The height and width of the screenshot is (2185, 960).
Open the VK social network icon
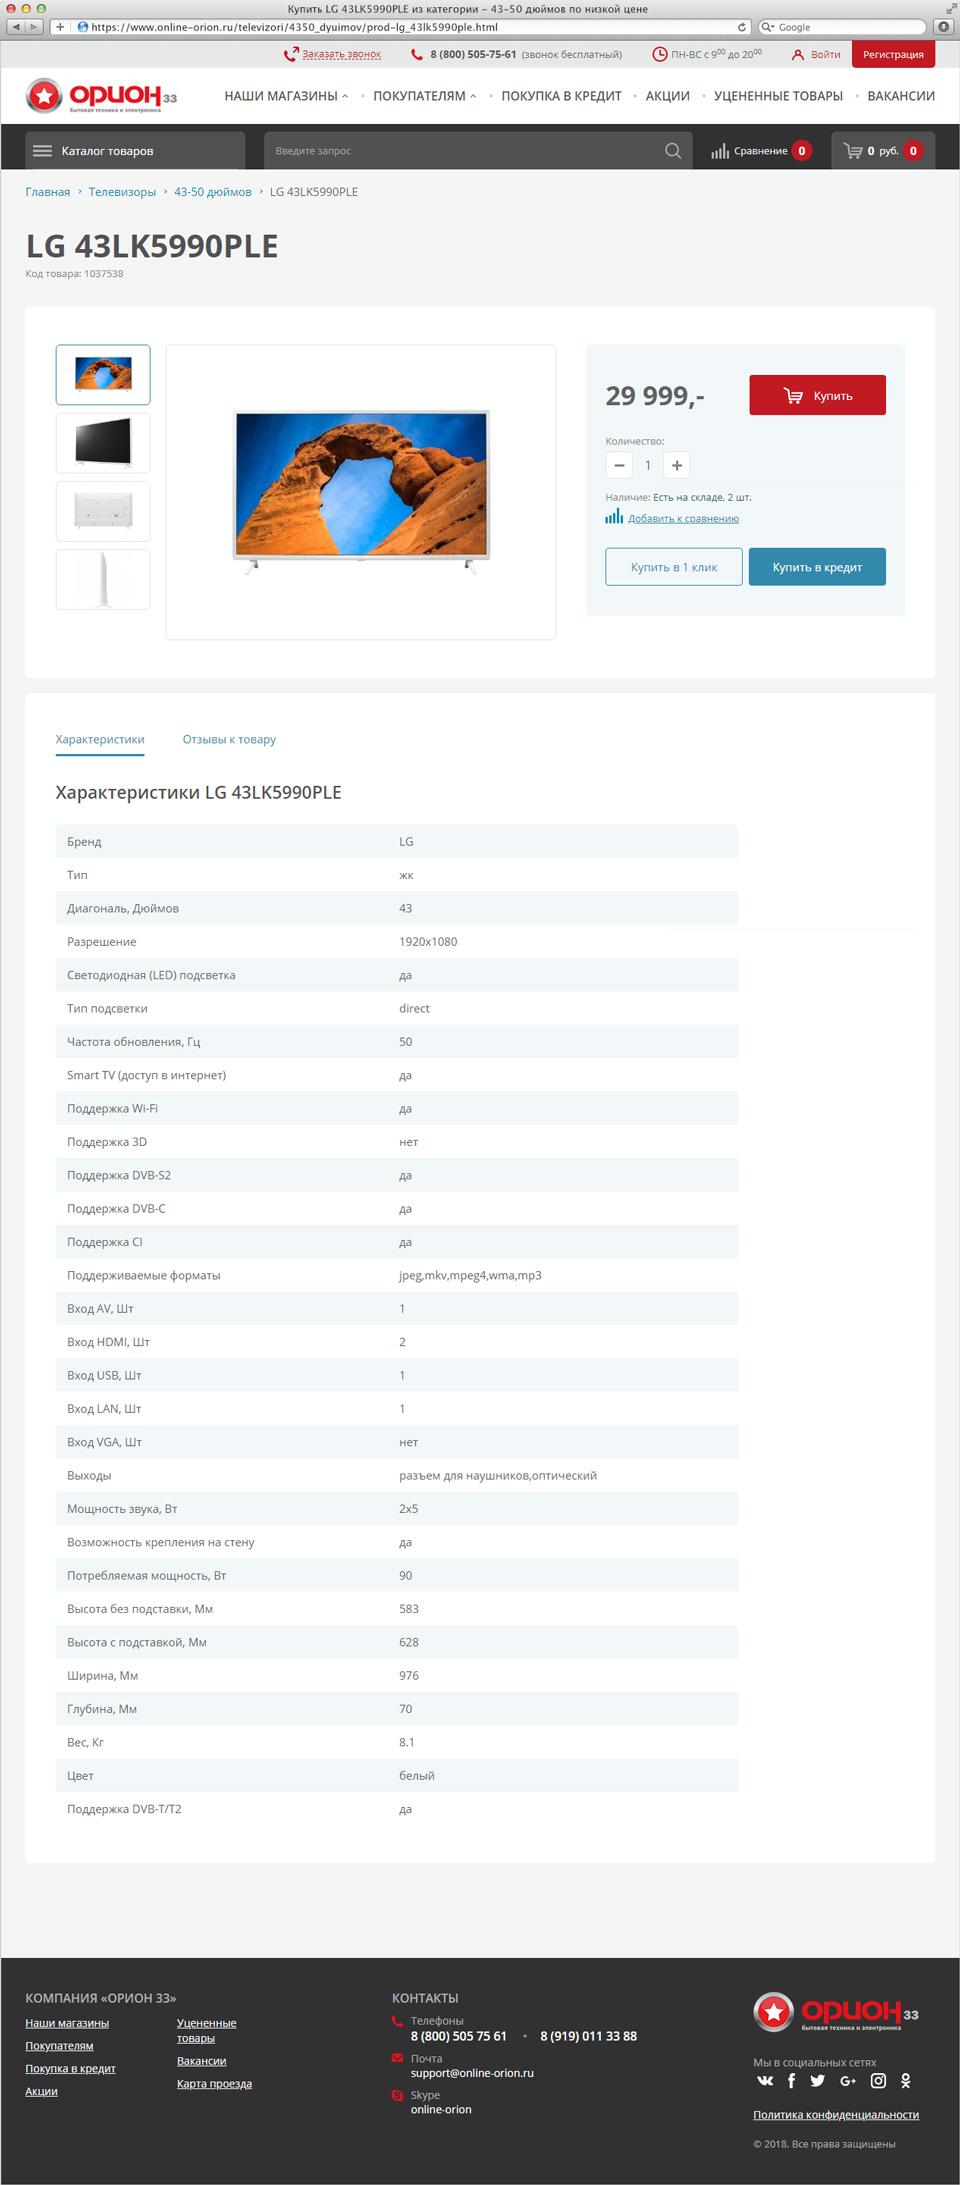click(765, 2080)
